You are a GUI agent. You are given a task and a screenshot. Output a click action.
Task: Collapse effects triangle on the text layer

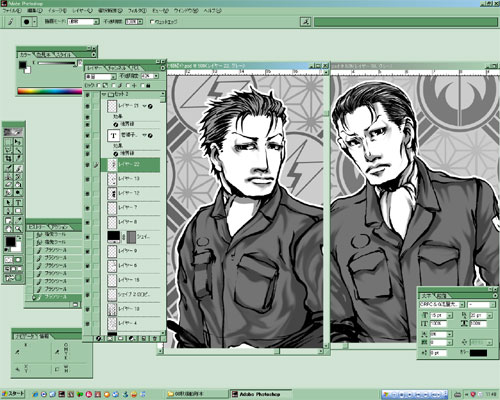[144, 135]
